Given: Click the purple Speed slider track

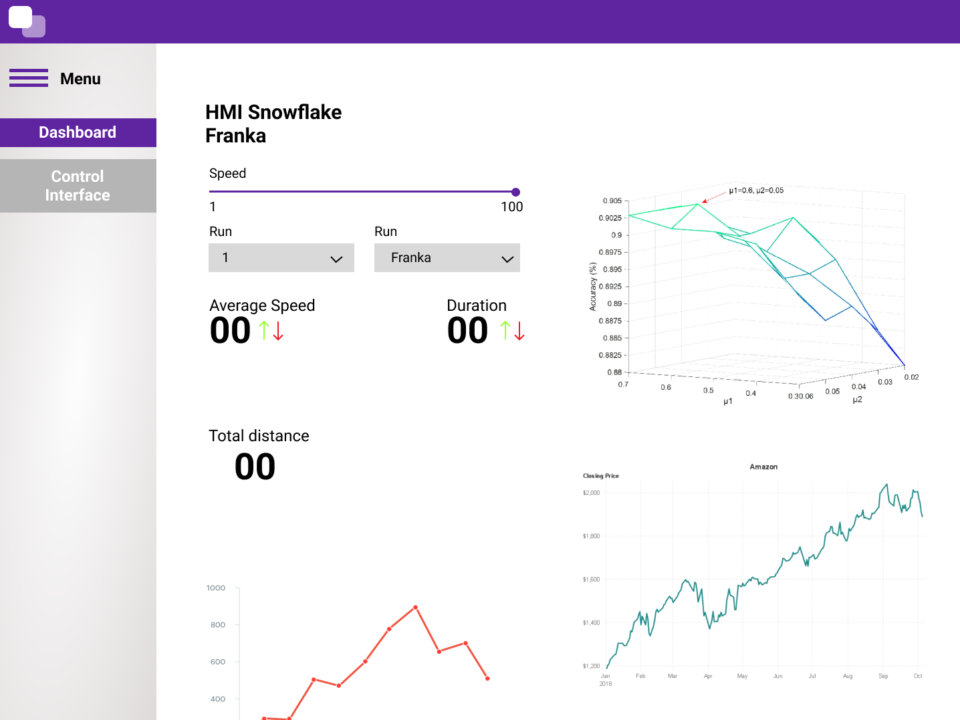Looking at the screenshot, I should [x=362, y=192].
